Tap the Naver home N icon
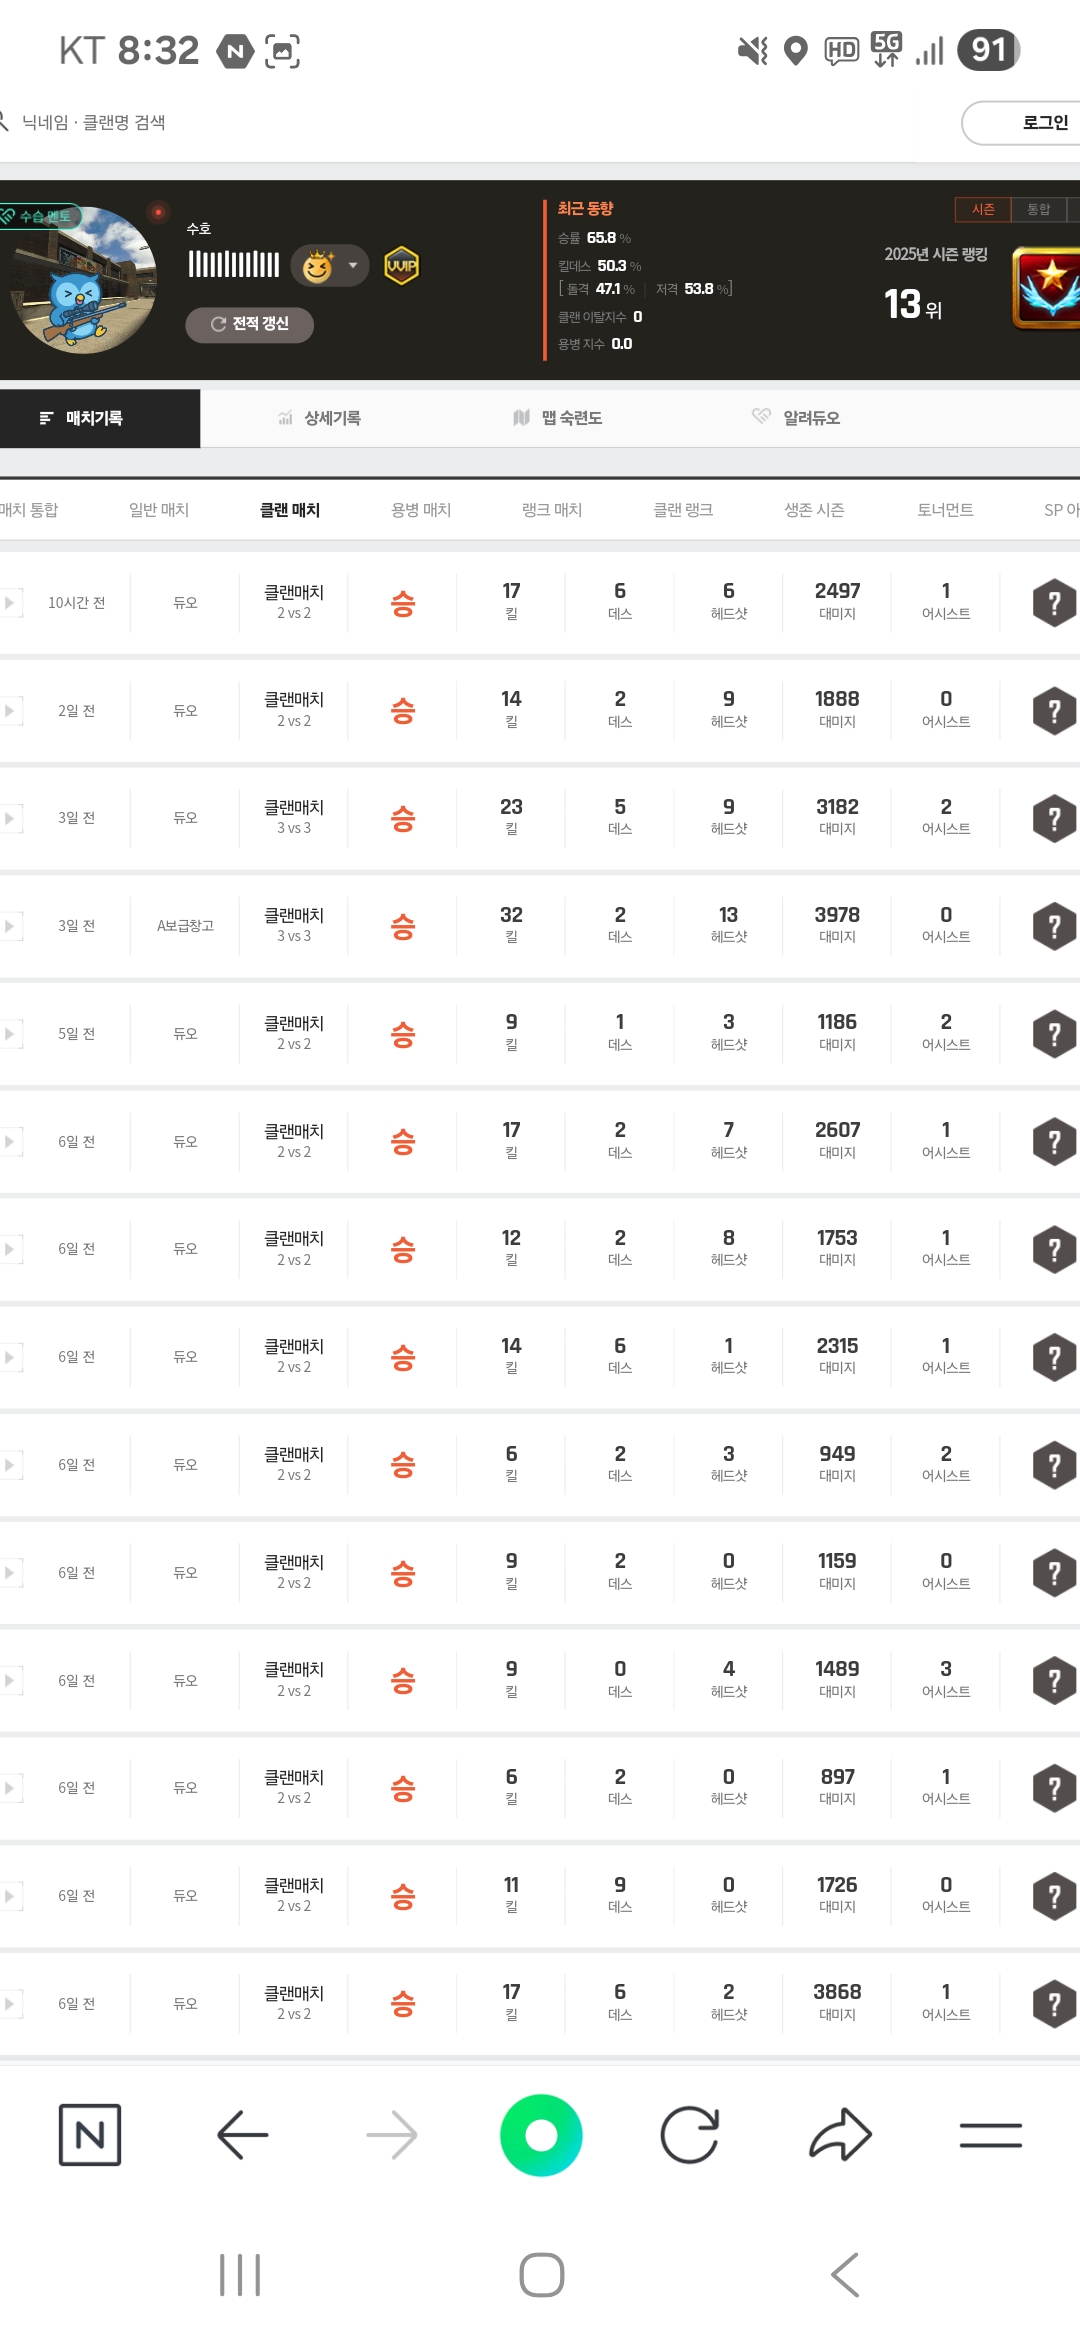 pos(90,2135)
